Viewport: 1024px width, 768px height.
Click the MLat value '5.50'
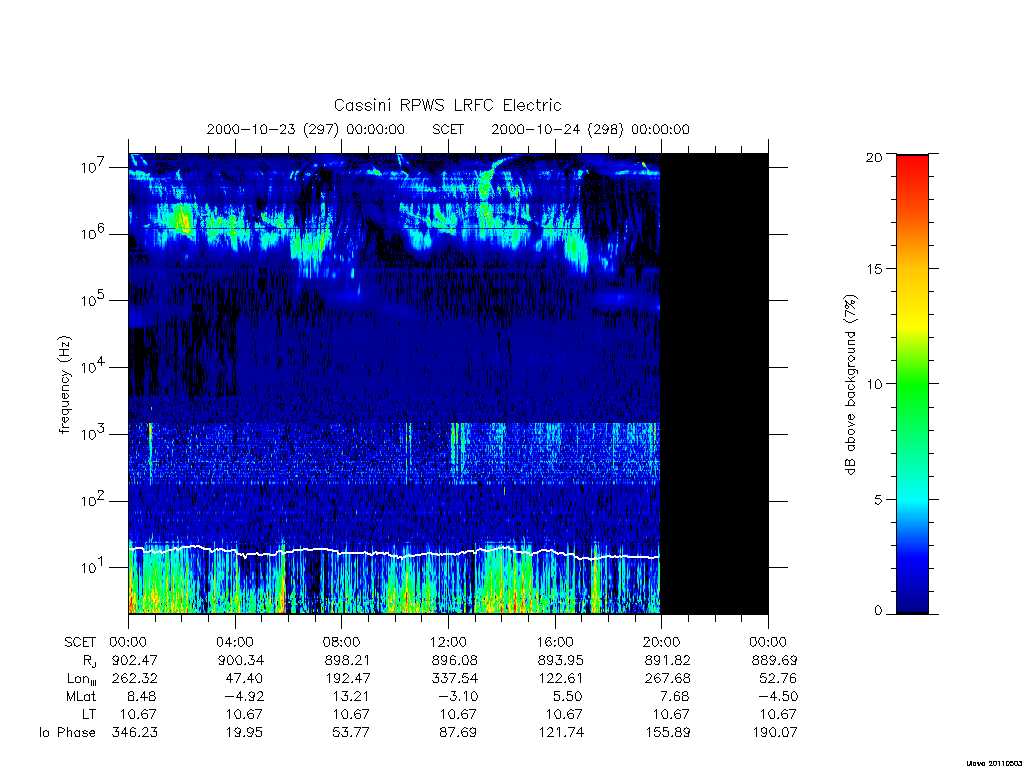click(x=568, y=697)
